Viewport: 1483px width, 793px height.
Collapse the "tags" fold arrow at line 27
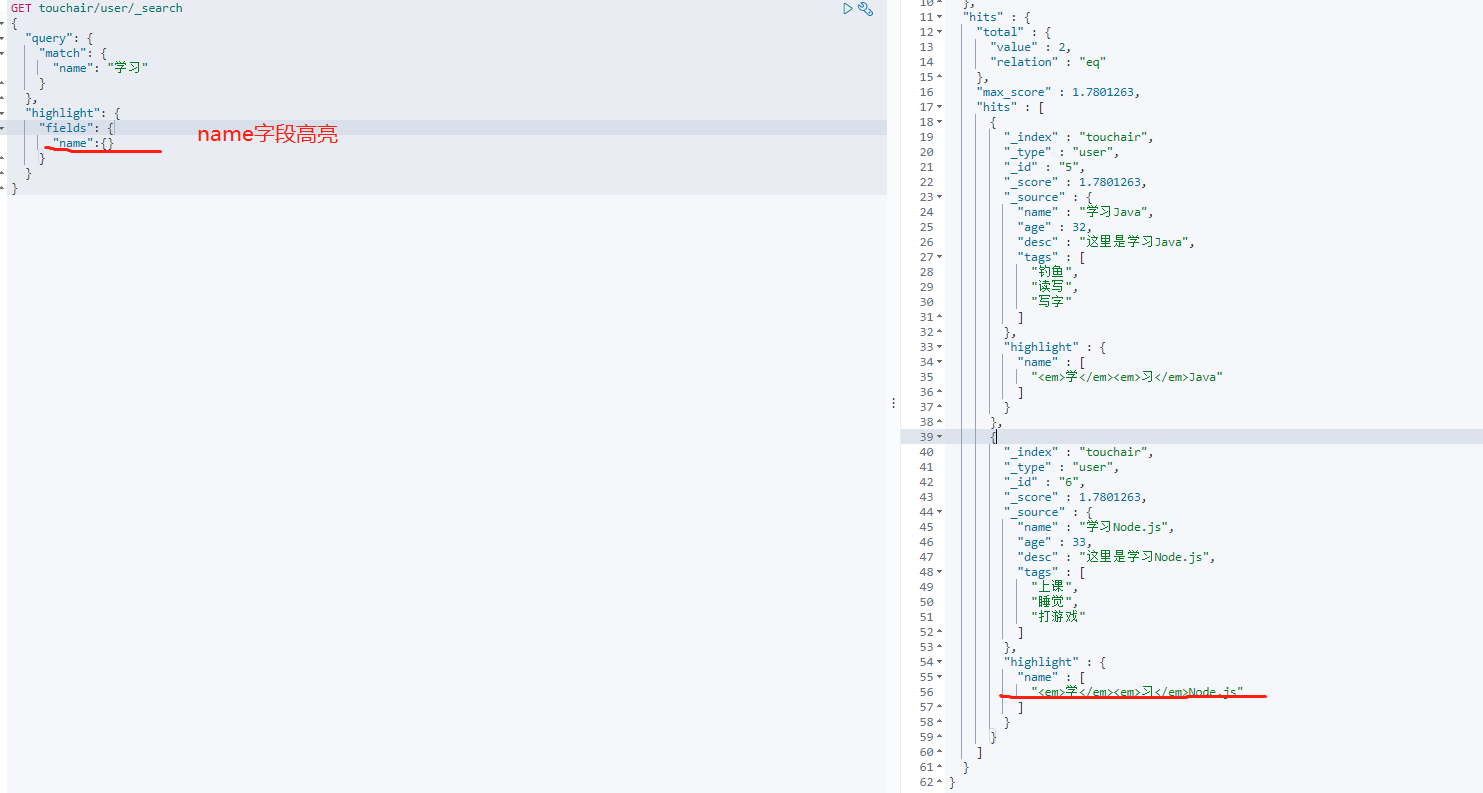pos(939,257)
